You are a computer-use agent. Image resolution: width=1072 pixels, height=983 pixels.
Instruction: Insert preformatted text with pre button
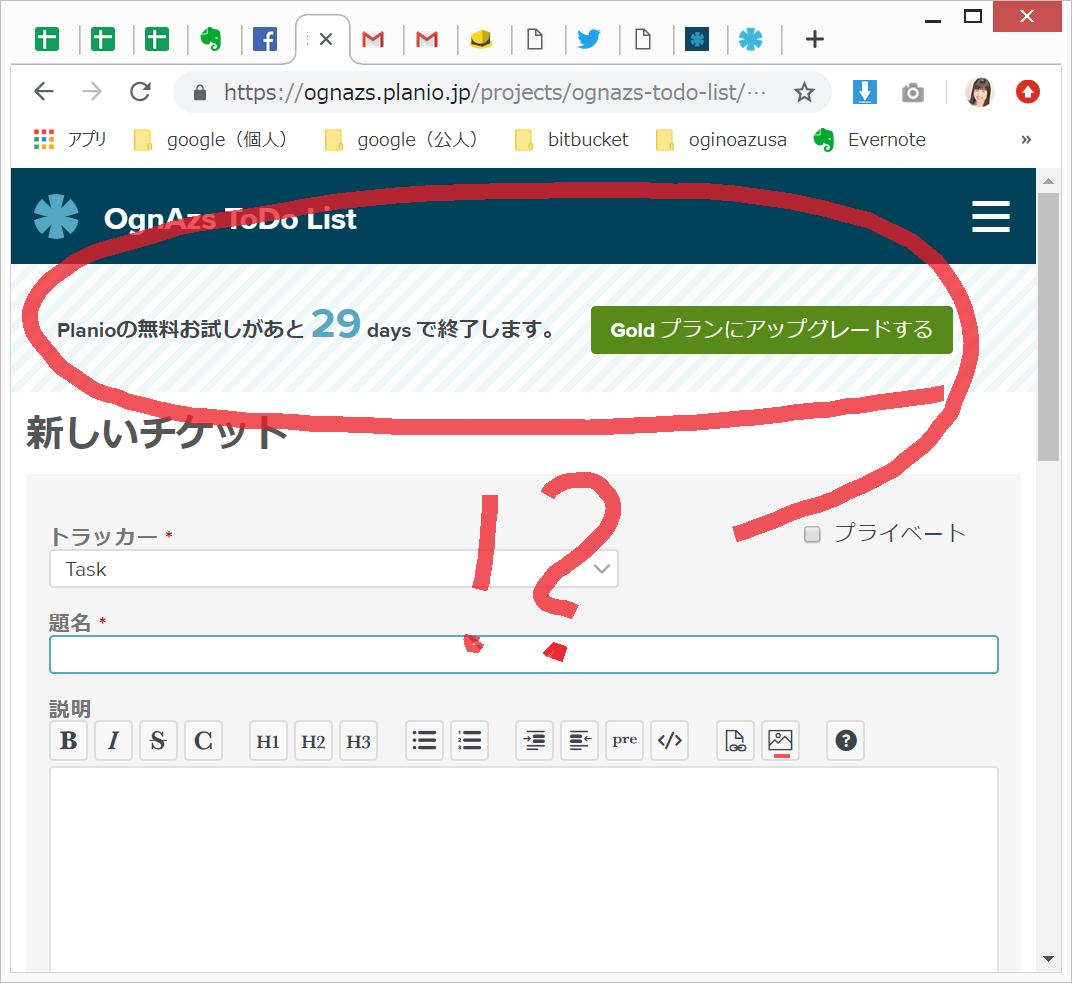624,740
